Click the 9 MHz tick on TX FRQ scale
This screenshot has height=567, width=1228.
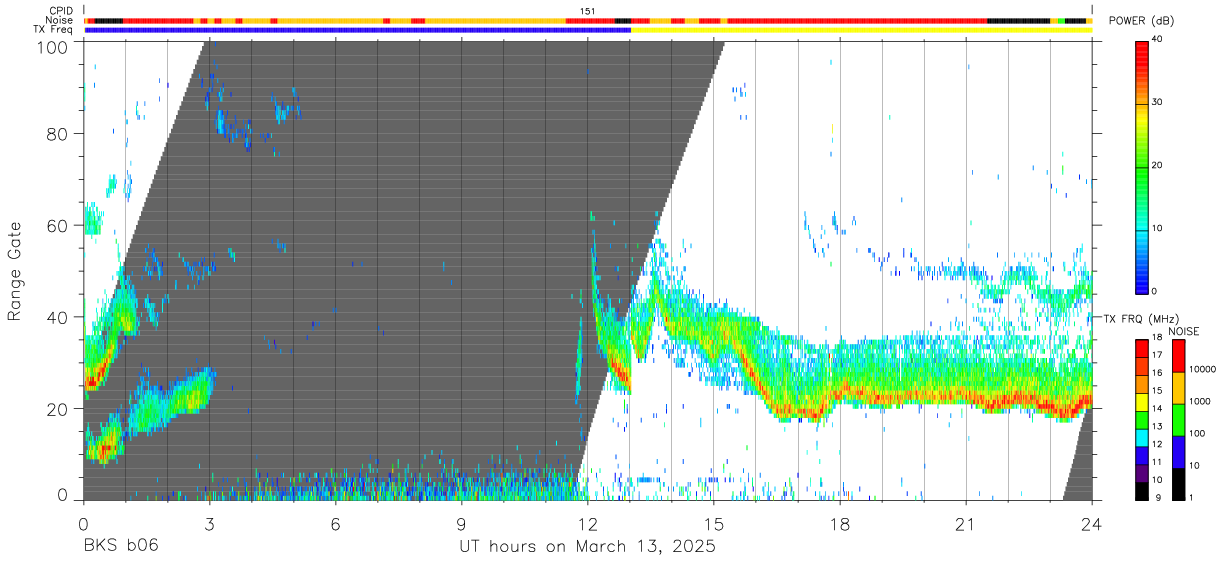point(1158,497)
